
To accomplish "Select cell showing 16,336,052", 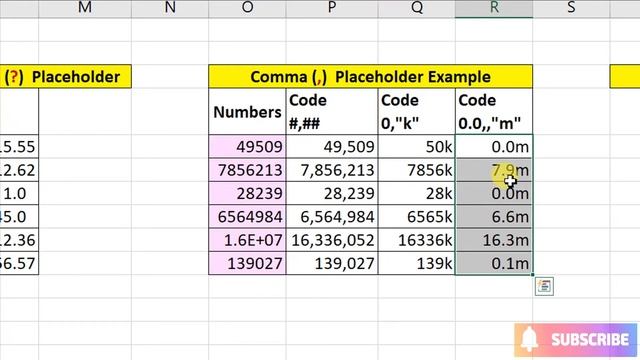I will pyautogui.click(x=332, y=240).
